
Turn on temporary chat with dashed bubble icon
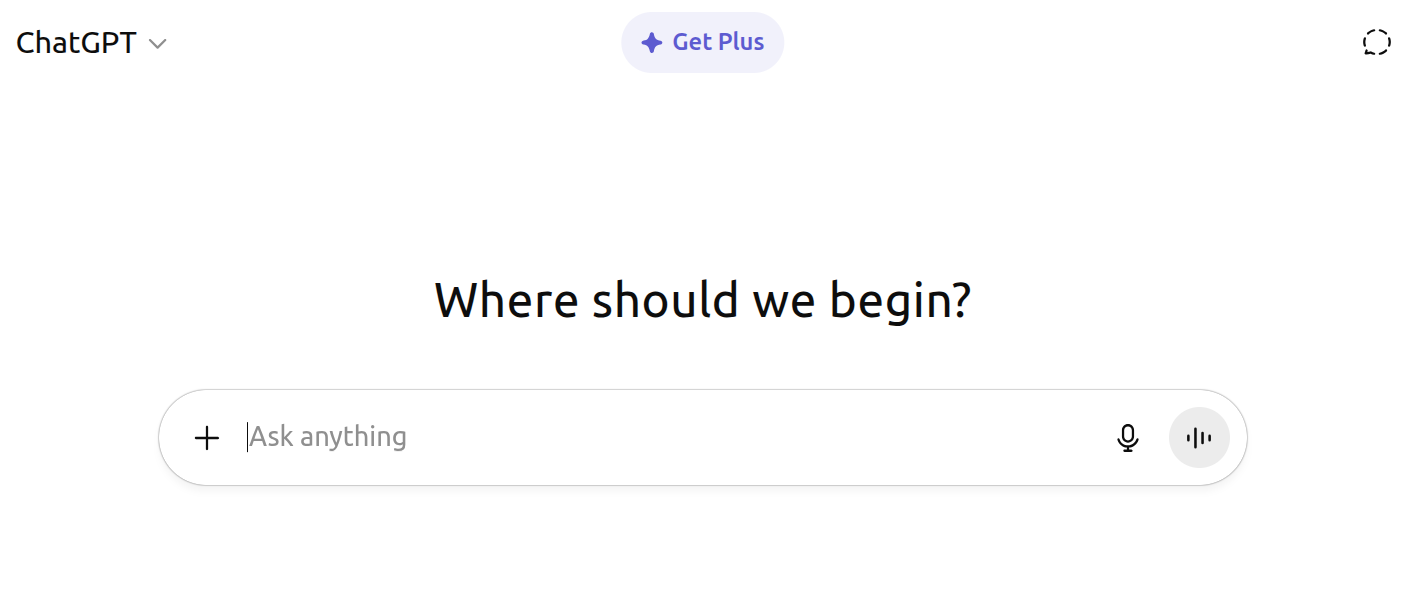point(1376,43)
